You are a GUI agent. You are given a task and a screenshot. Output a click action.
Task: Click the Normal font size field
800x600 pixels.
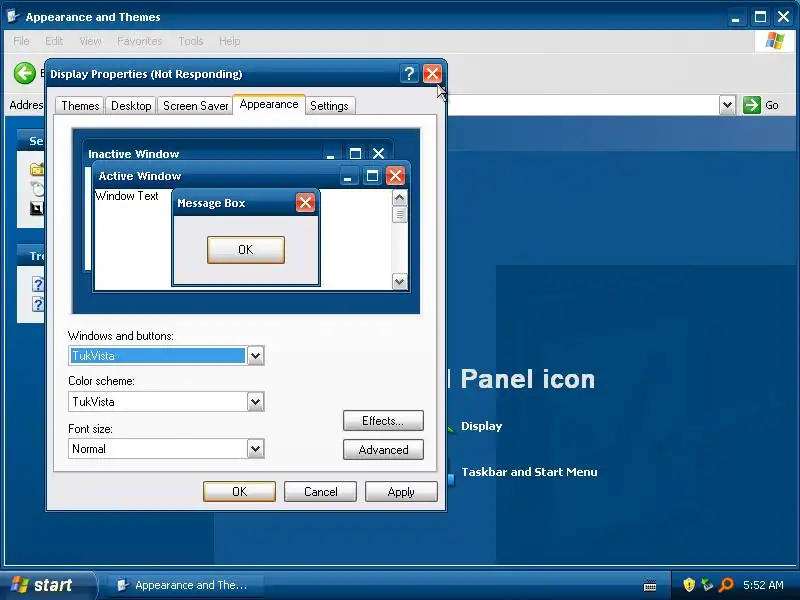pos(158,448)
